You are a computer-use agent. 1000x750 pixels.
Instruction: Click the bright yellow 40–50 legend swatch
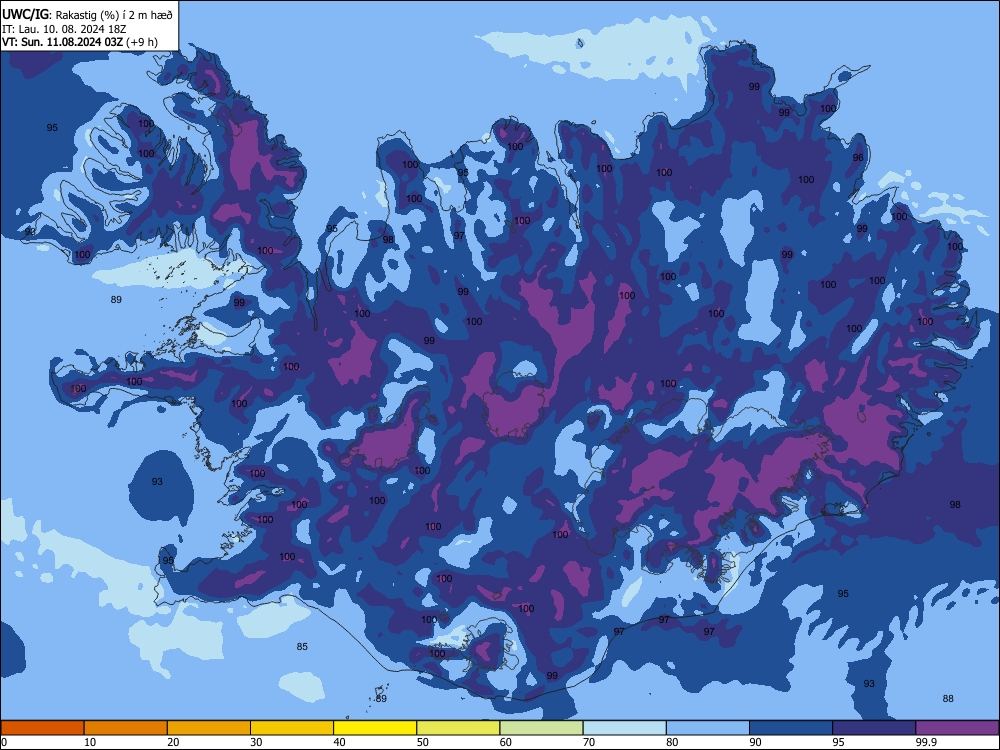click(375, 728)
